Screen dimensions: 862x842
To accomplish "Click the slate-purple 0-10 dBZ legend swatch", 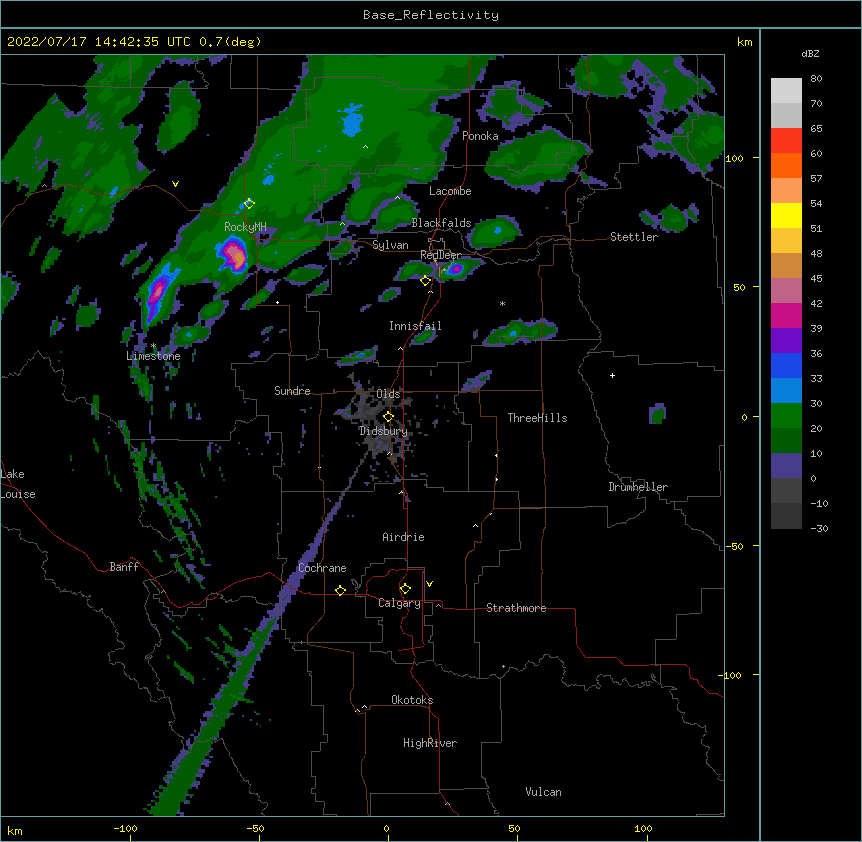I will pos(786,466).
